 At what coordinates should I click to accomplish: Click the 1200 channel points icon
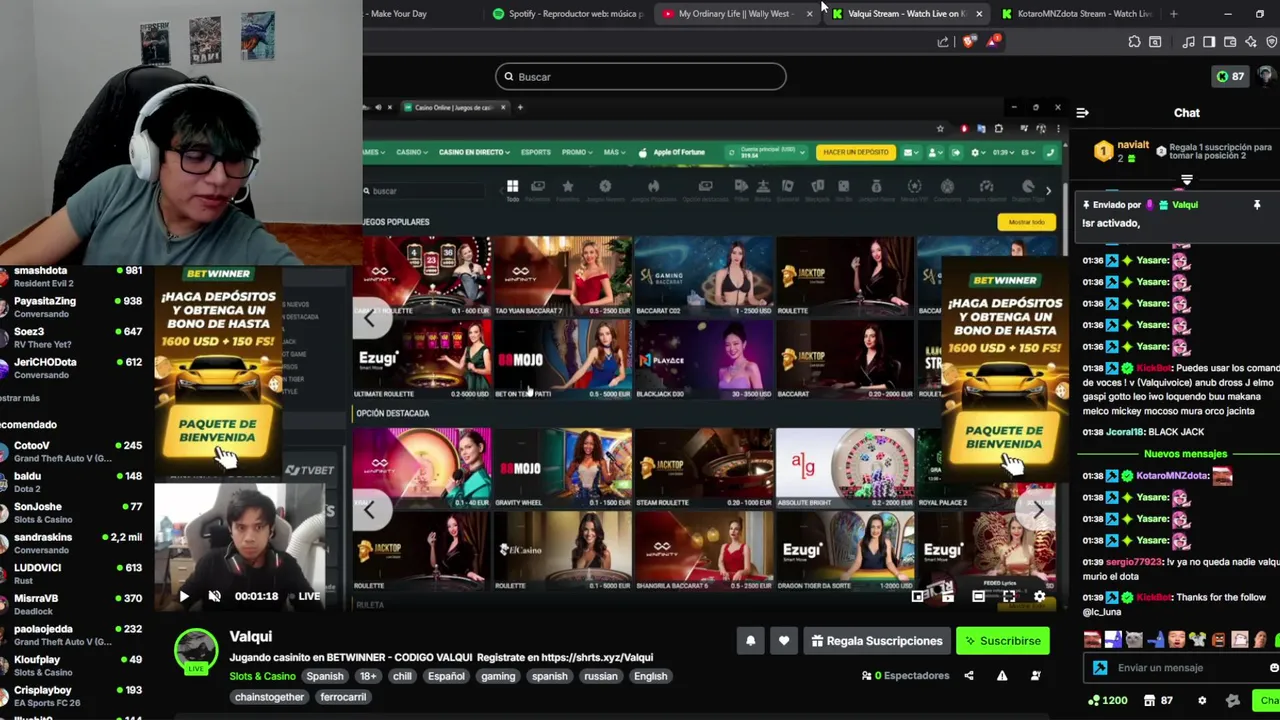click(1108, 701)
